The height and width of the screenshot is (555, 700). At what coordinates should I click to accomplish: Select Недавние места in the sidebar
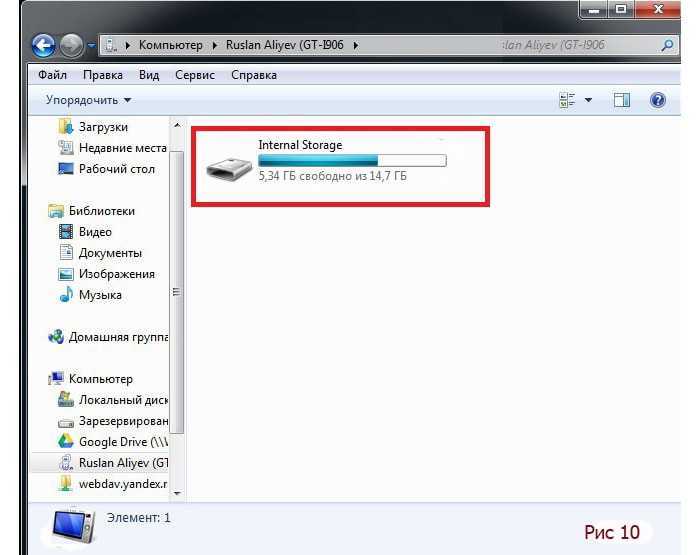tap(123, 148)
